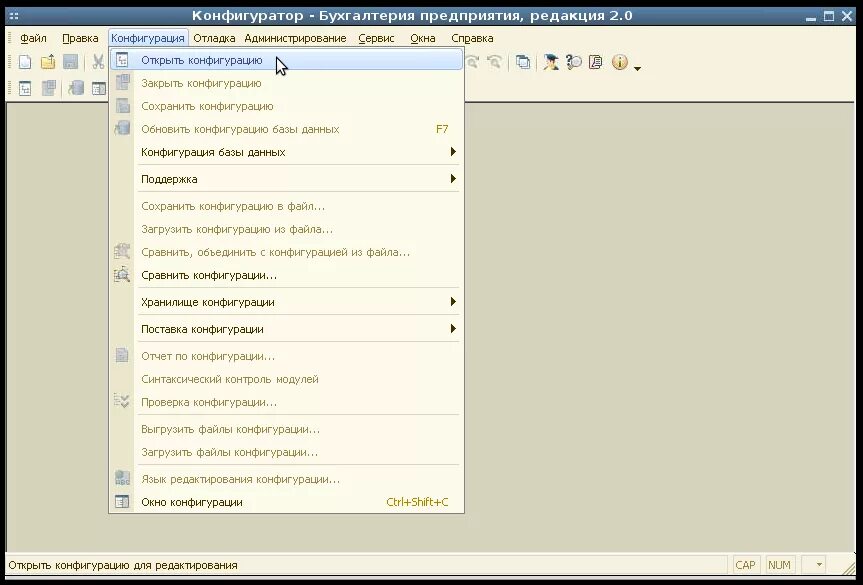863x585 pixels.
Task: Choose Отчет по конфигурации entry
Action: 286,356
